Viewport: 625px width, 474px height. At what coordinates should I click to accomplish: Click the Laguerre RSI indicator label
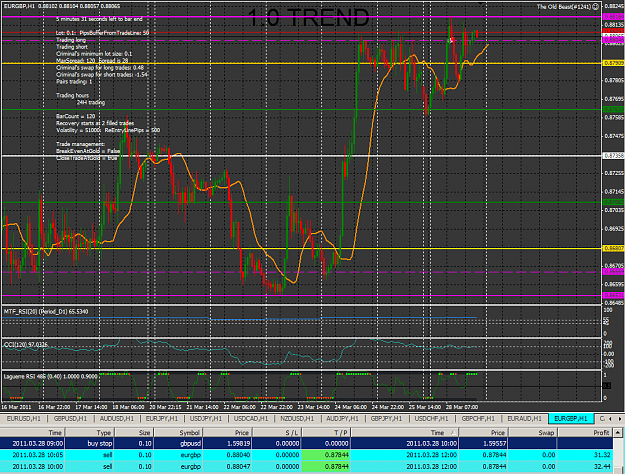point(50,376)
